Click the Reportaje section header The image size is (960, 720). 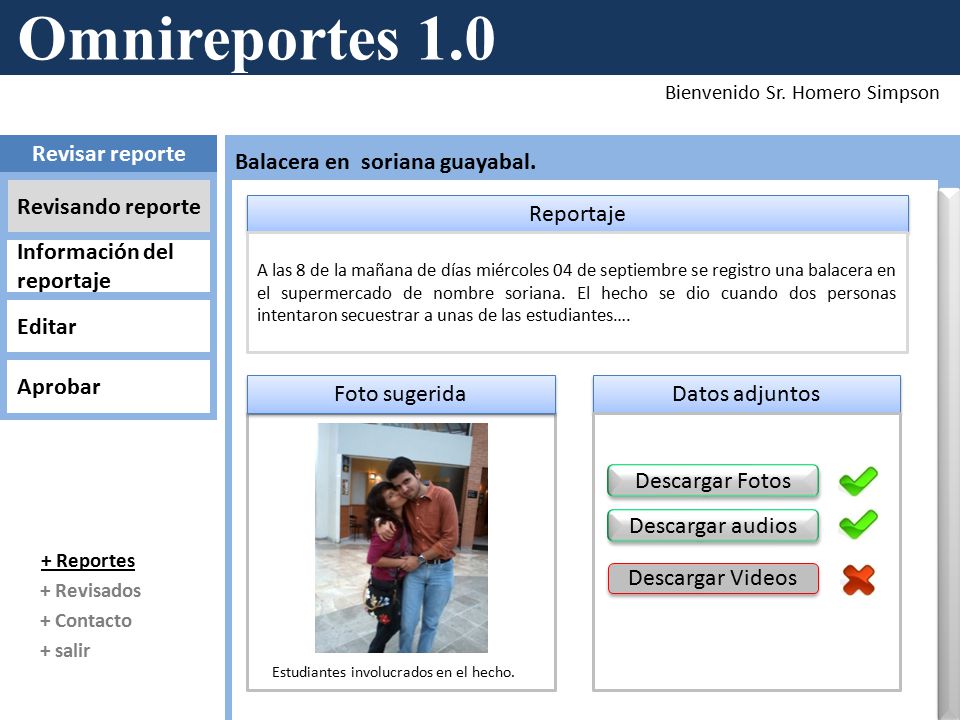[x=577, y=214]
